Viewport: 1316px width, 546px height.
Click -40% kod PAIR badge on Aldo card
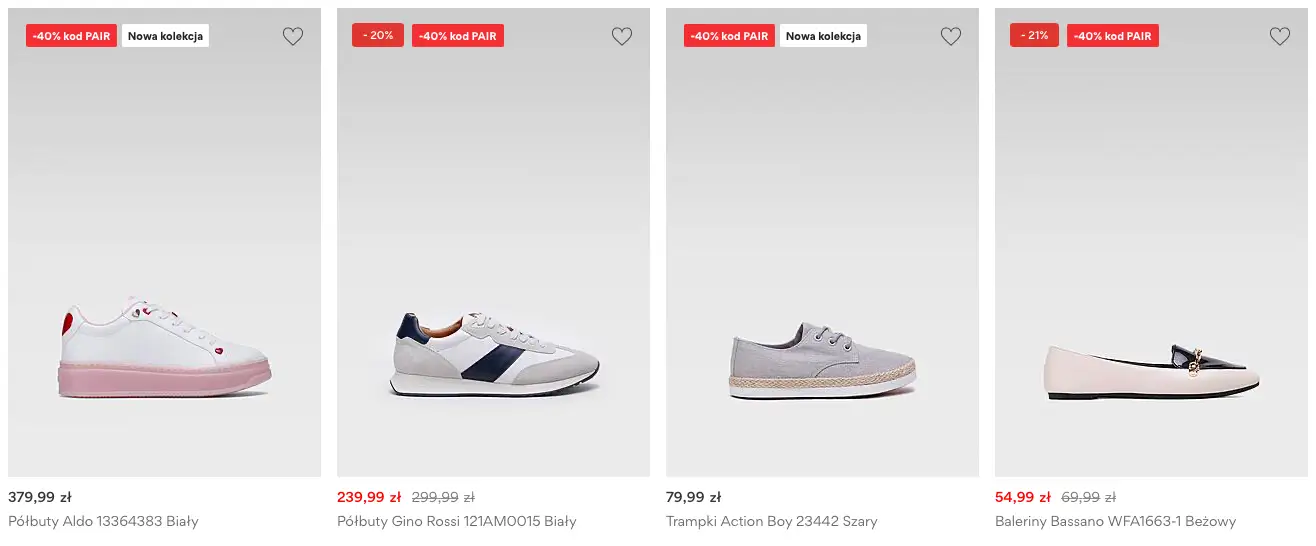(x=71, y=36)
